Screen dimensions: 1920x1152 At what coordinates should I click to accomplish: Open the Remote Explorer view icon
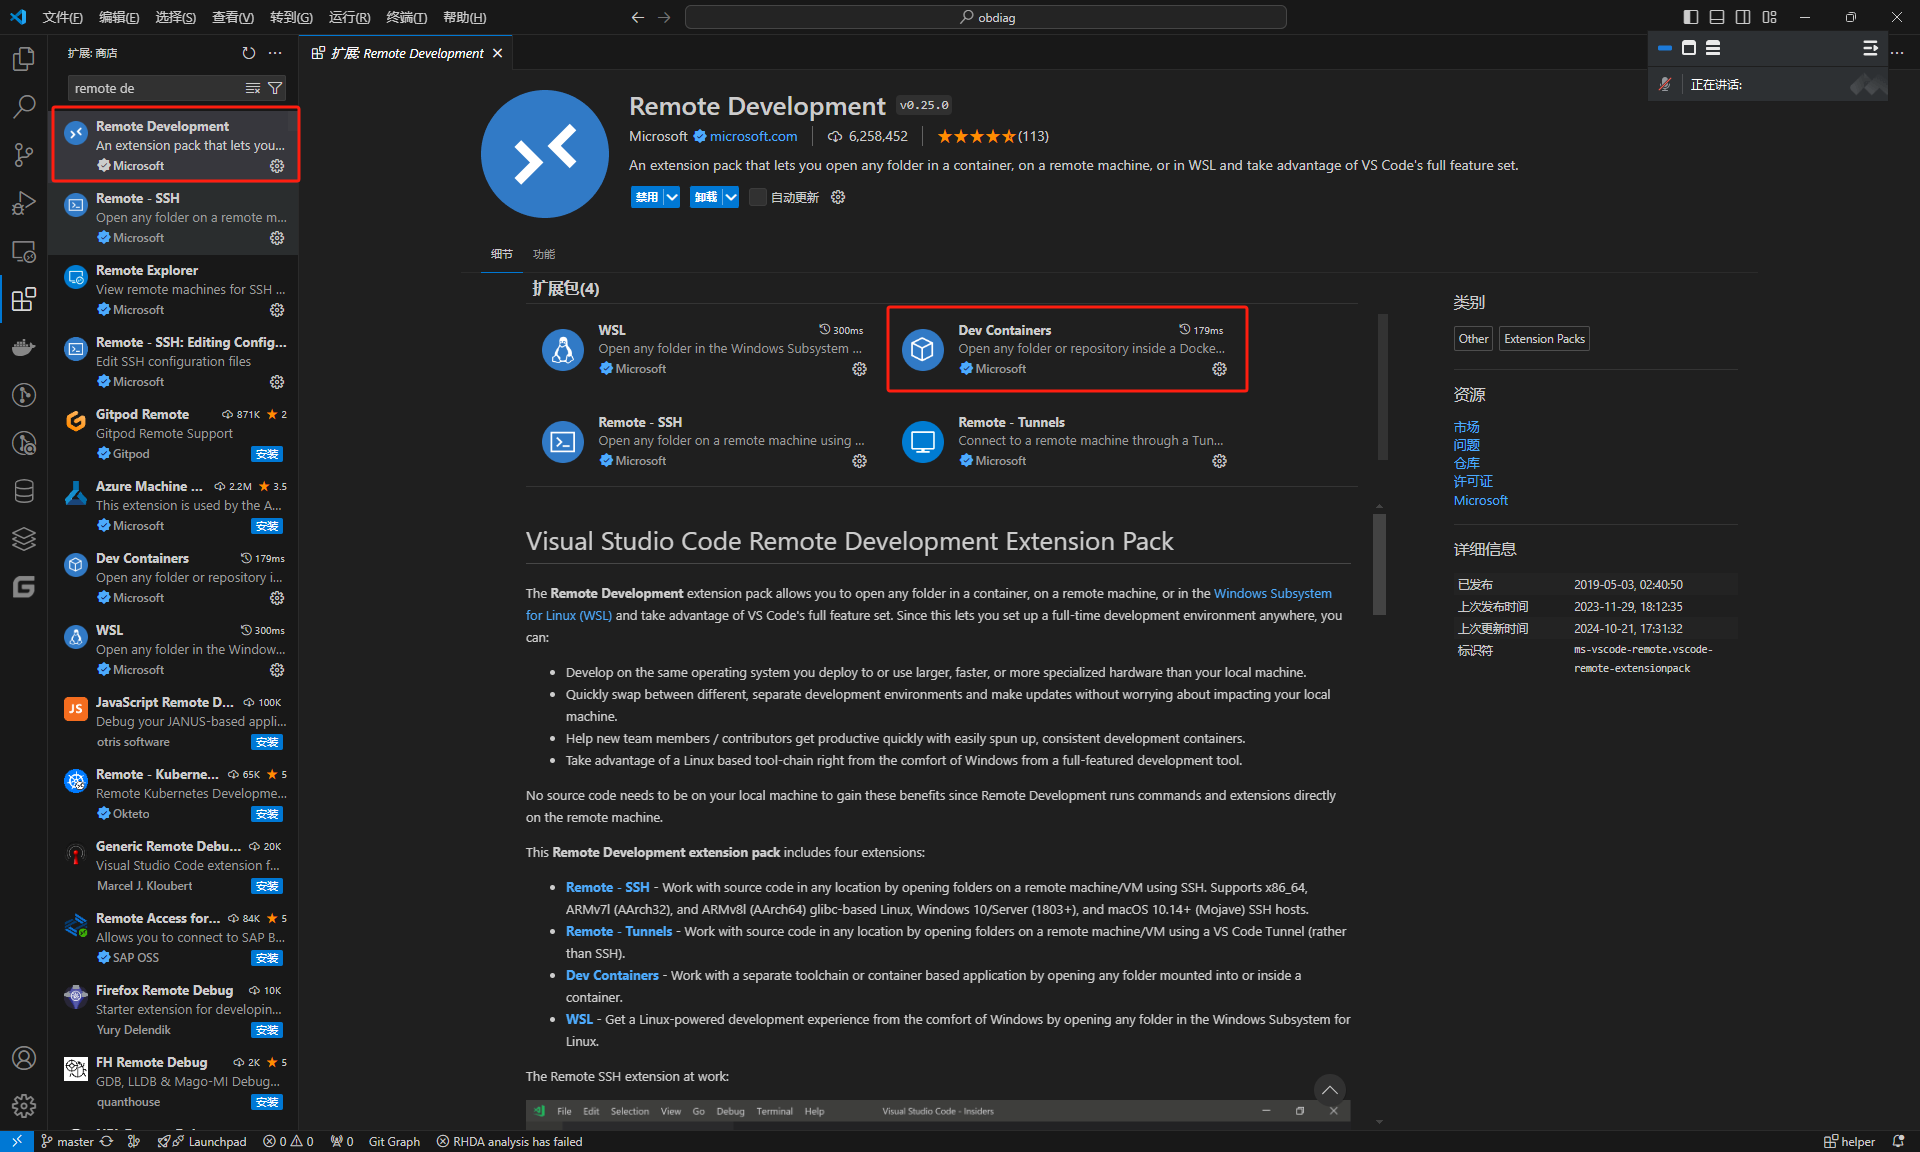24,251
